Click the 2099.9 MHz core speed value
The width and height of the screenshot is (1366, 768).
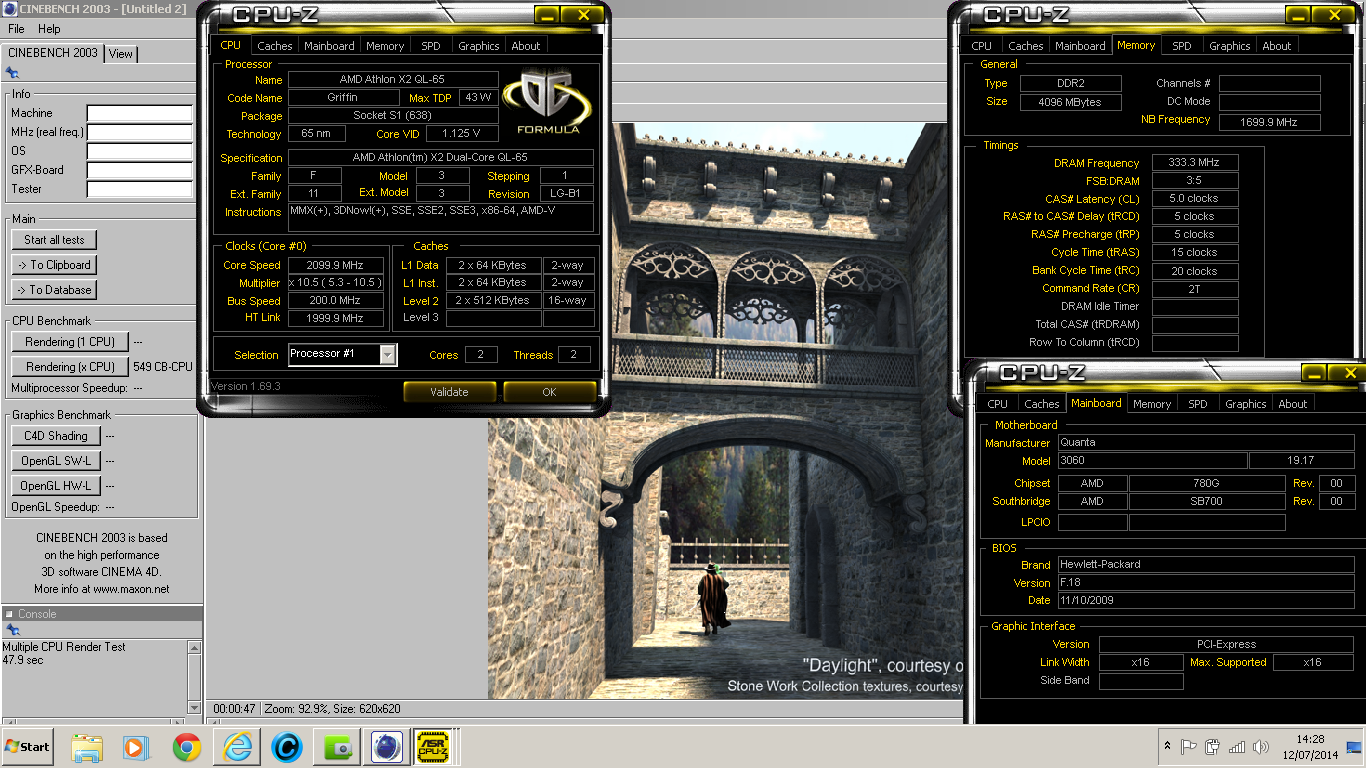336,266
